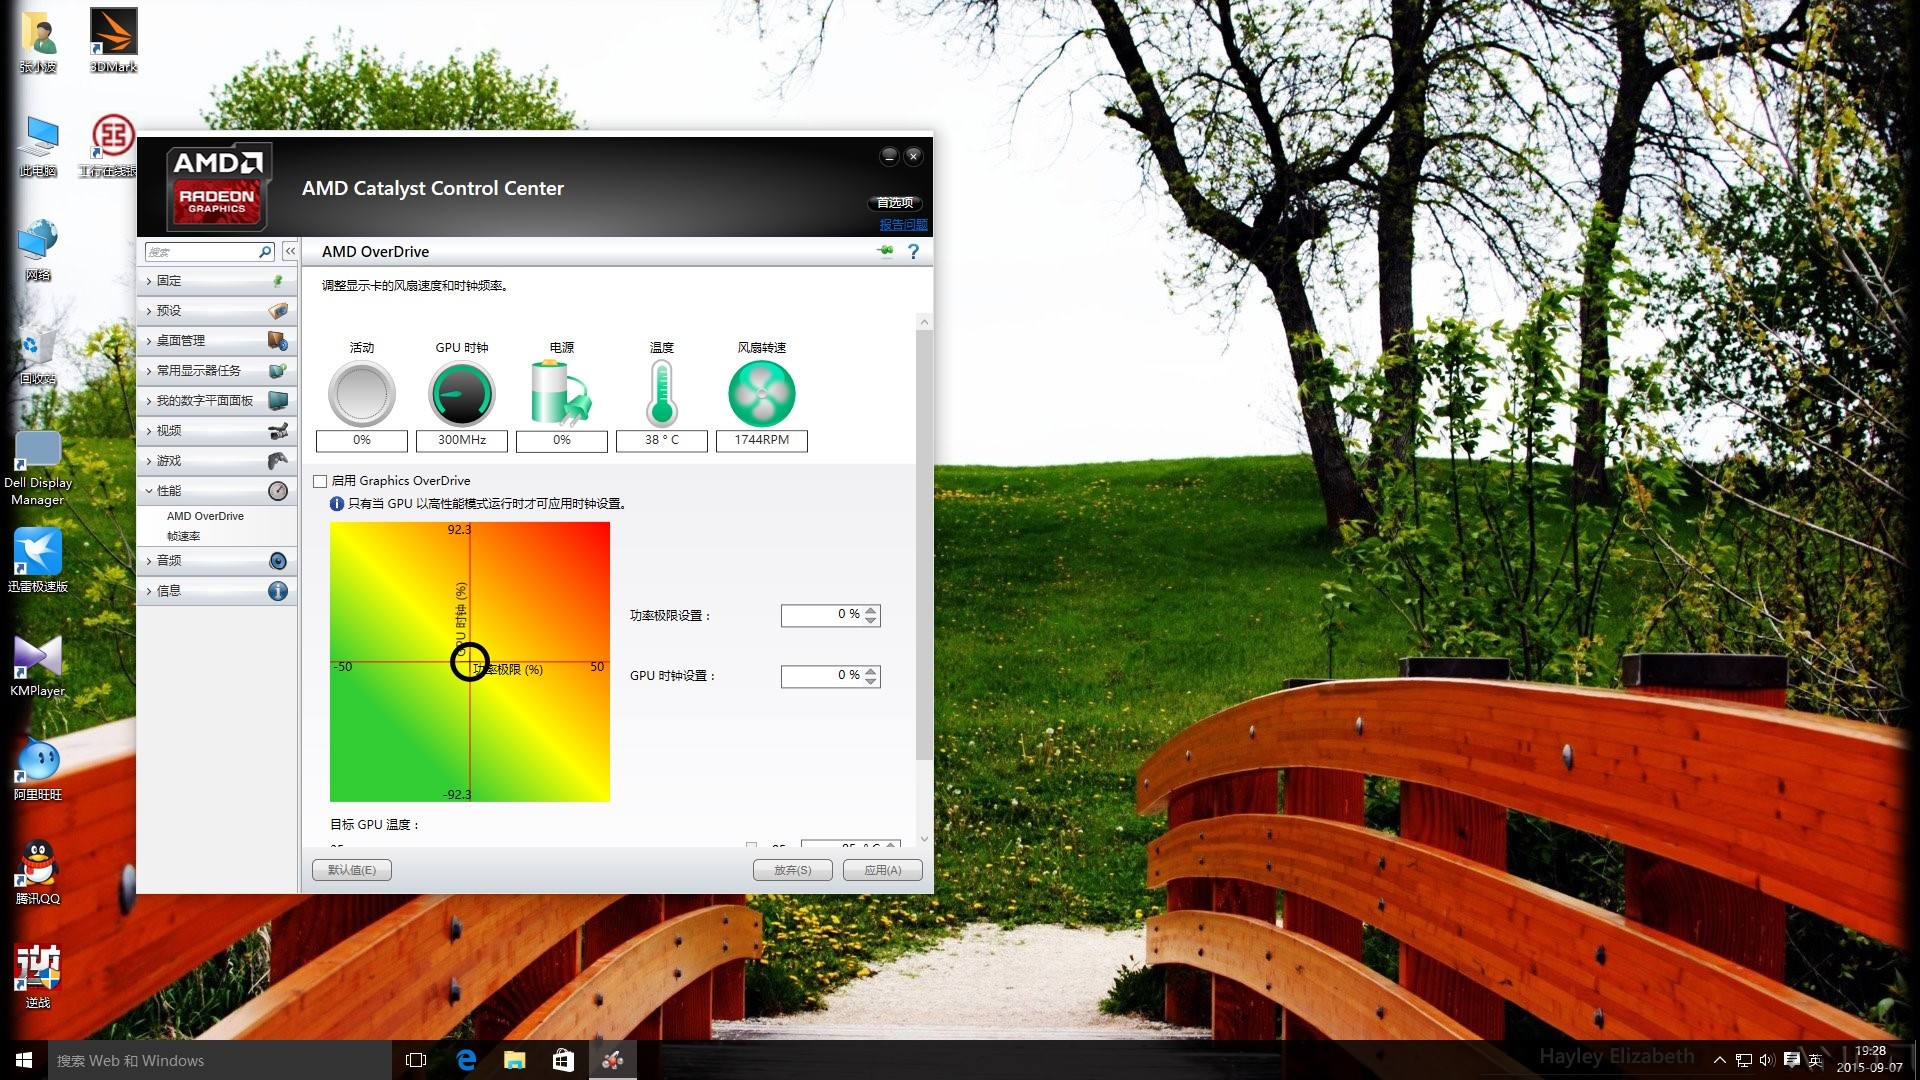The height and width of the screenshot is (1080, 1920).
Task: Expand the 信息 sidebar category
Action: pos(217,591)
